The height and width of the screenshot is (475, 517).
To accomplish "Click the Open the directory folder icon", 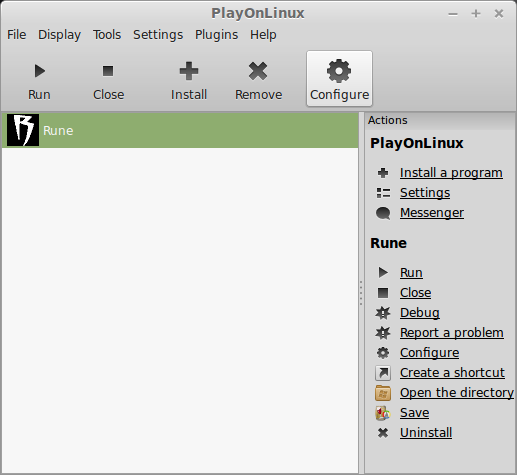I will 383,393.
